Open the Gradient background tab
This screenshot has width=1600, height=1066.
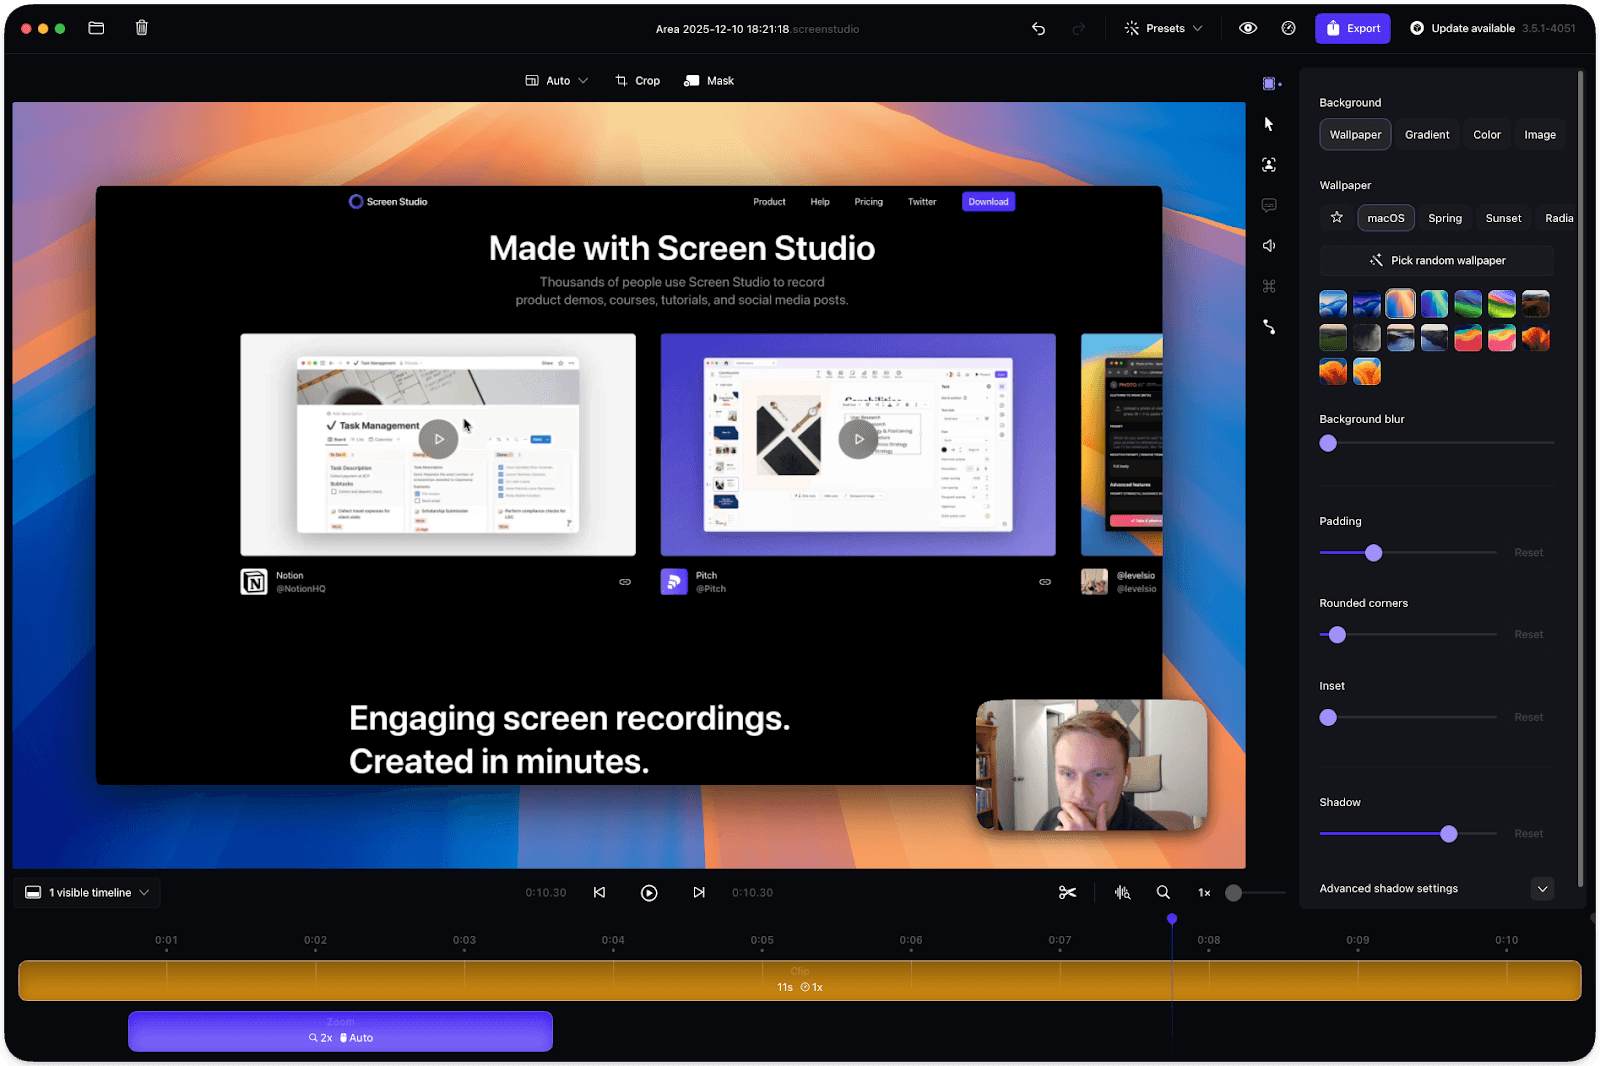point(1427,134)
